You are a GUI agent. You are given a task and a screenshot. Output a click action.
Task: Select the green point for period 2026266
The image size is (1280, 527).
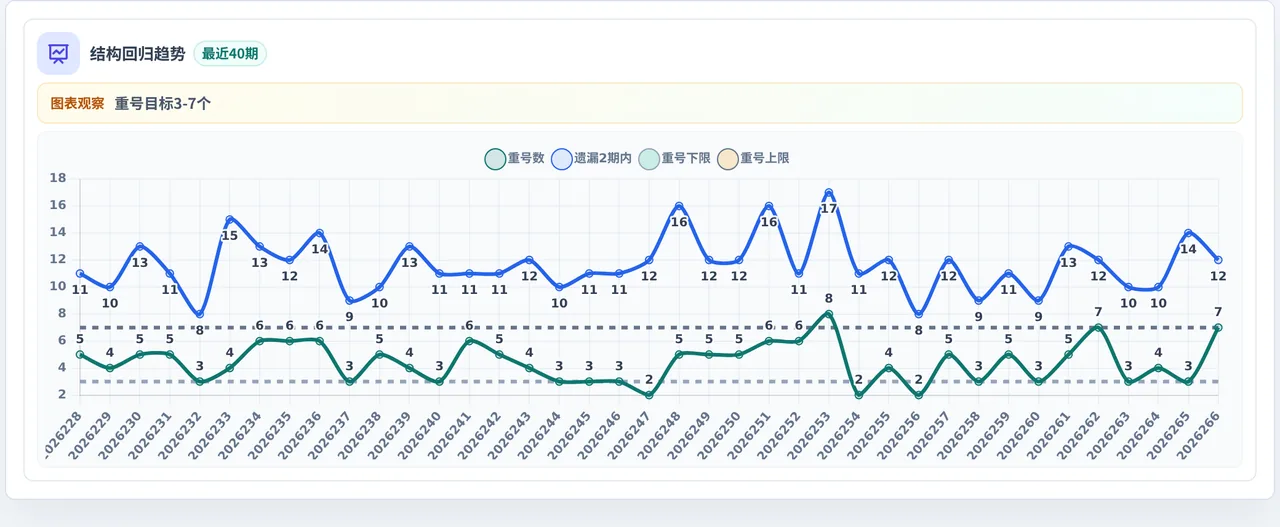tap(1217, 328)
